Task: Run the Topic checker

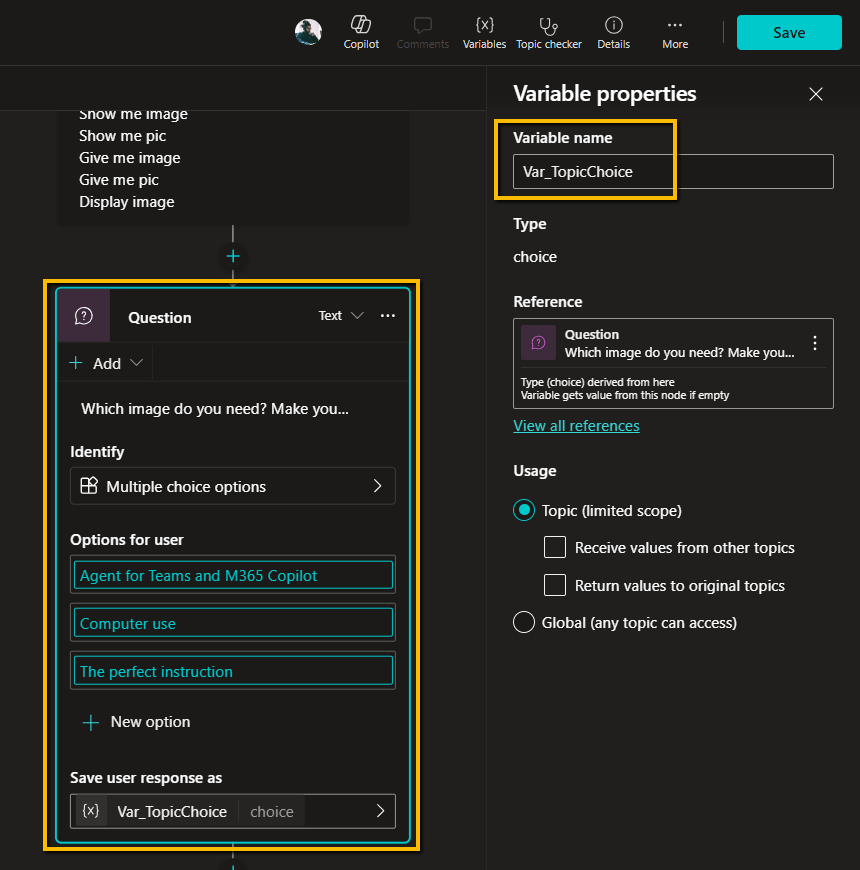Action: (x=549, y=31)
